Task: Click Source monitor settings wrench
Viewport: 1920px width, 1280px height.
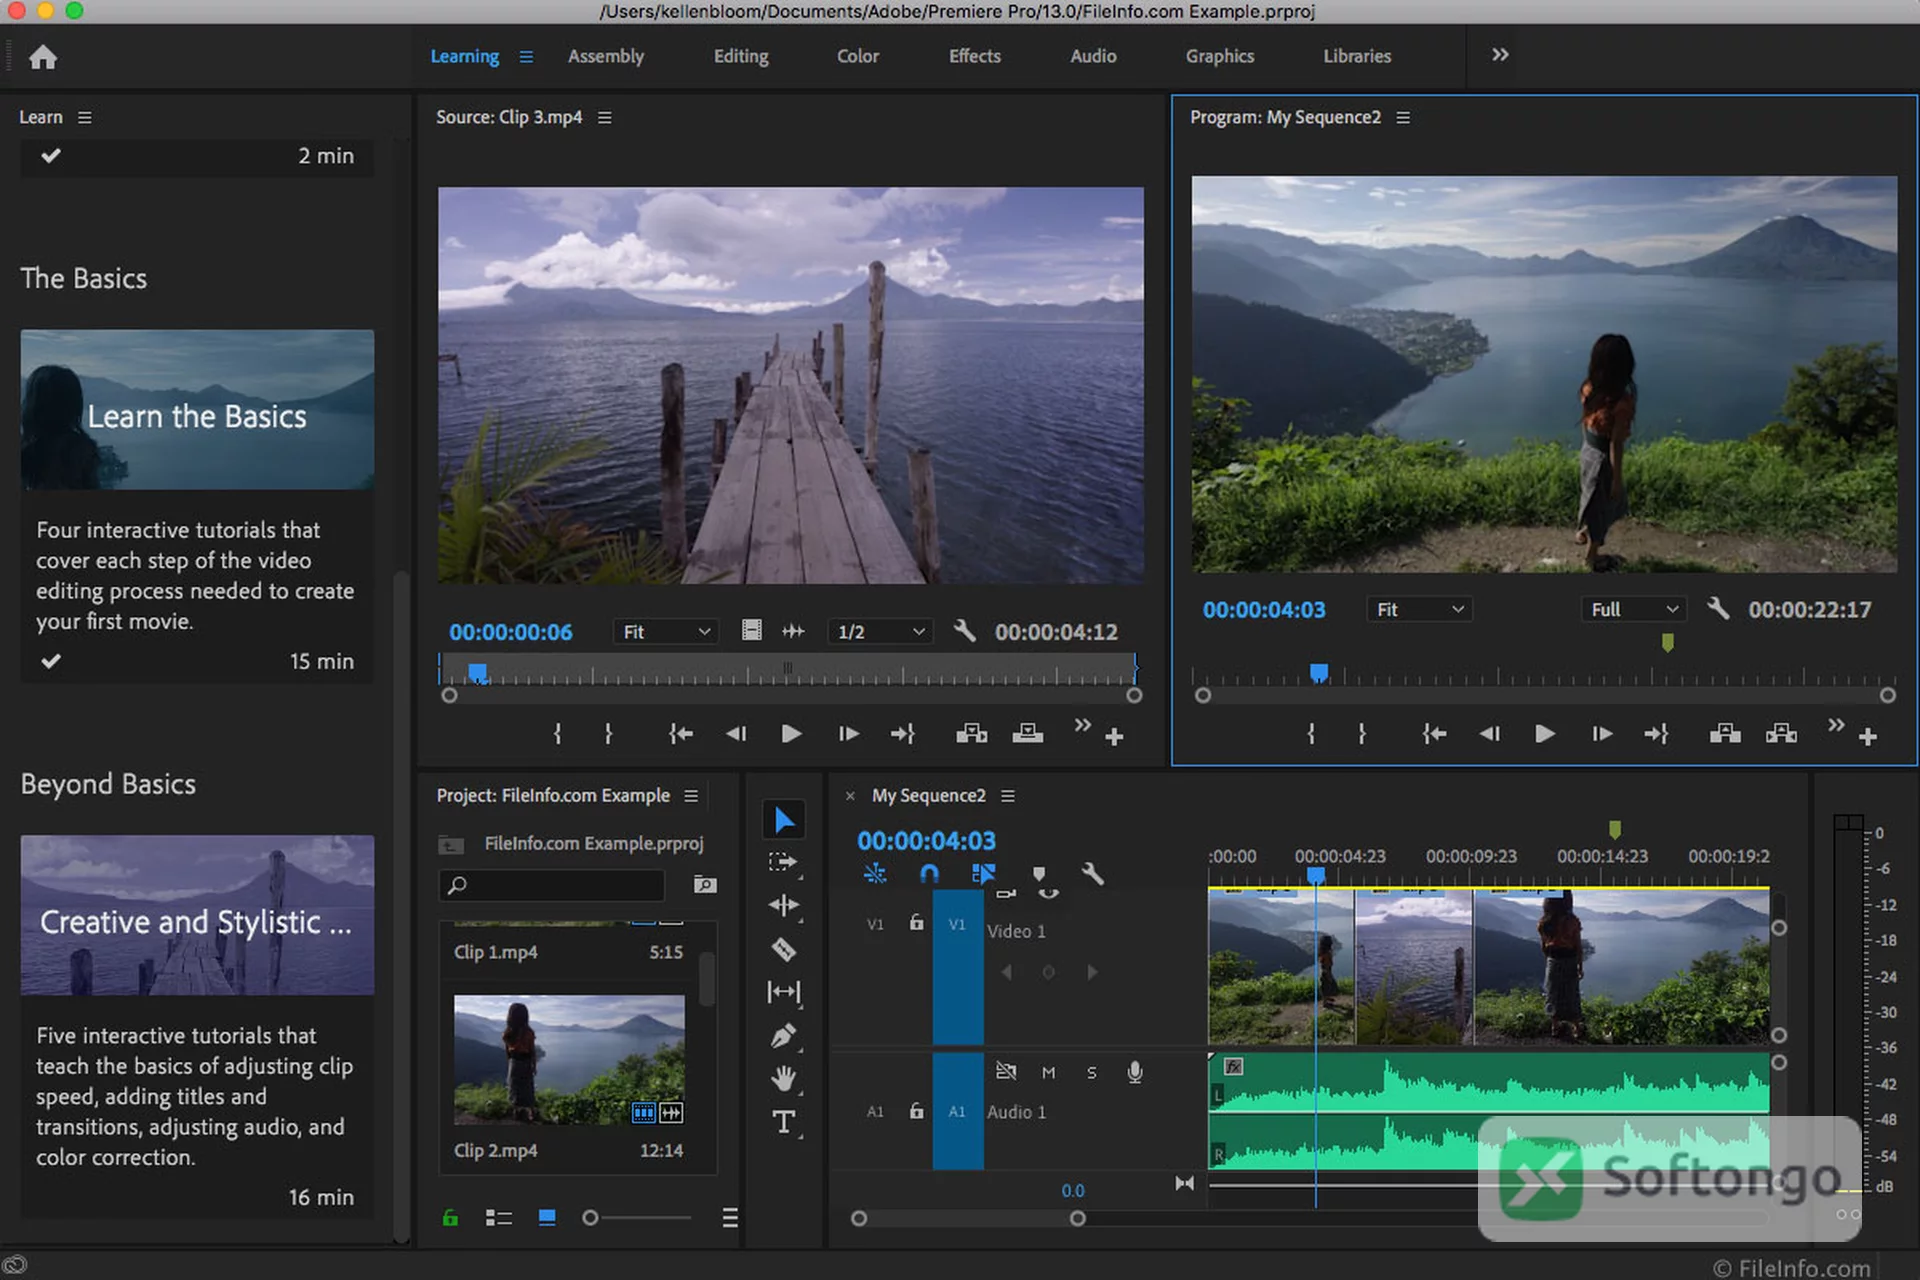Action: click(x=965, y=631)
